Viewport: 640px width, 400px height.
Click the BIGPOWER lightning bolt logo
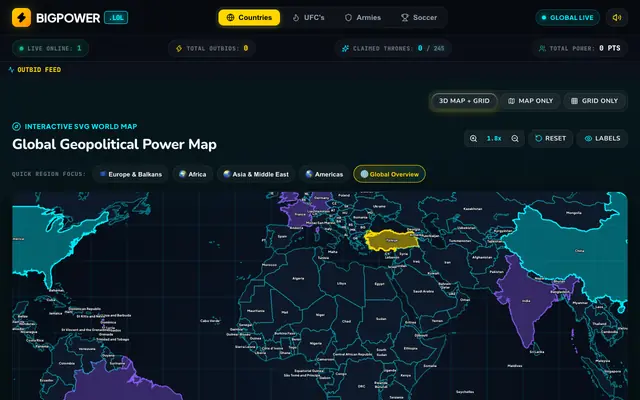(21, 18)
